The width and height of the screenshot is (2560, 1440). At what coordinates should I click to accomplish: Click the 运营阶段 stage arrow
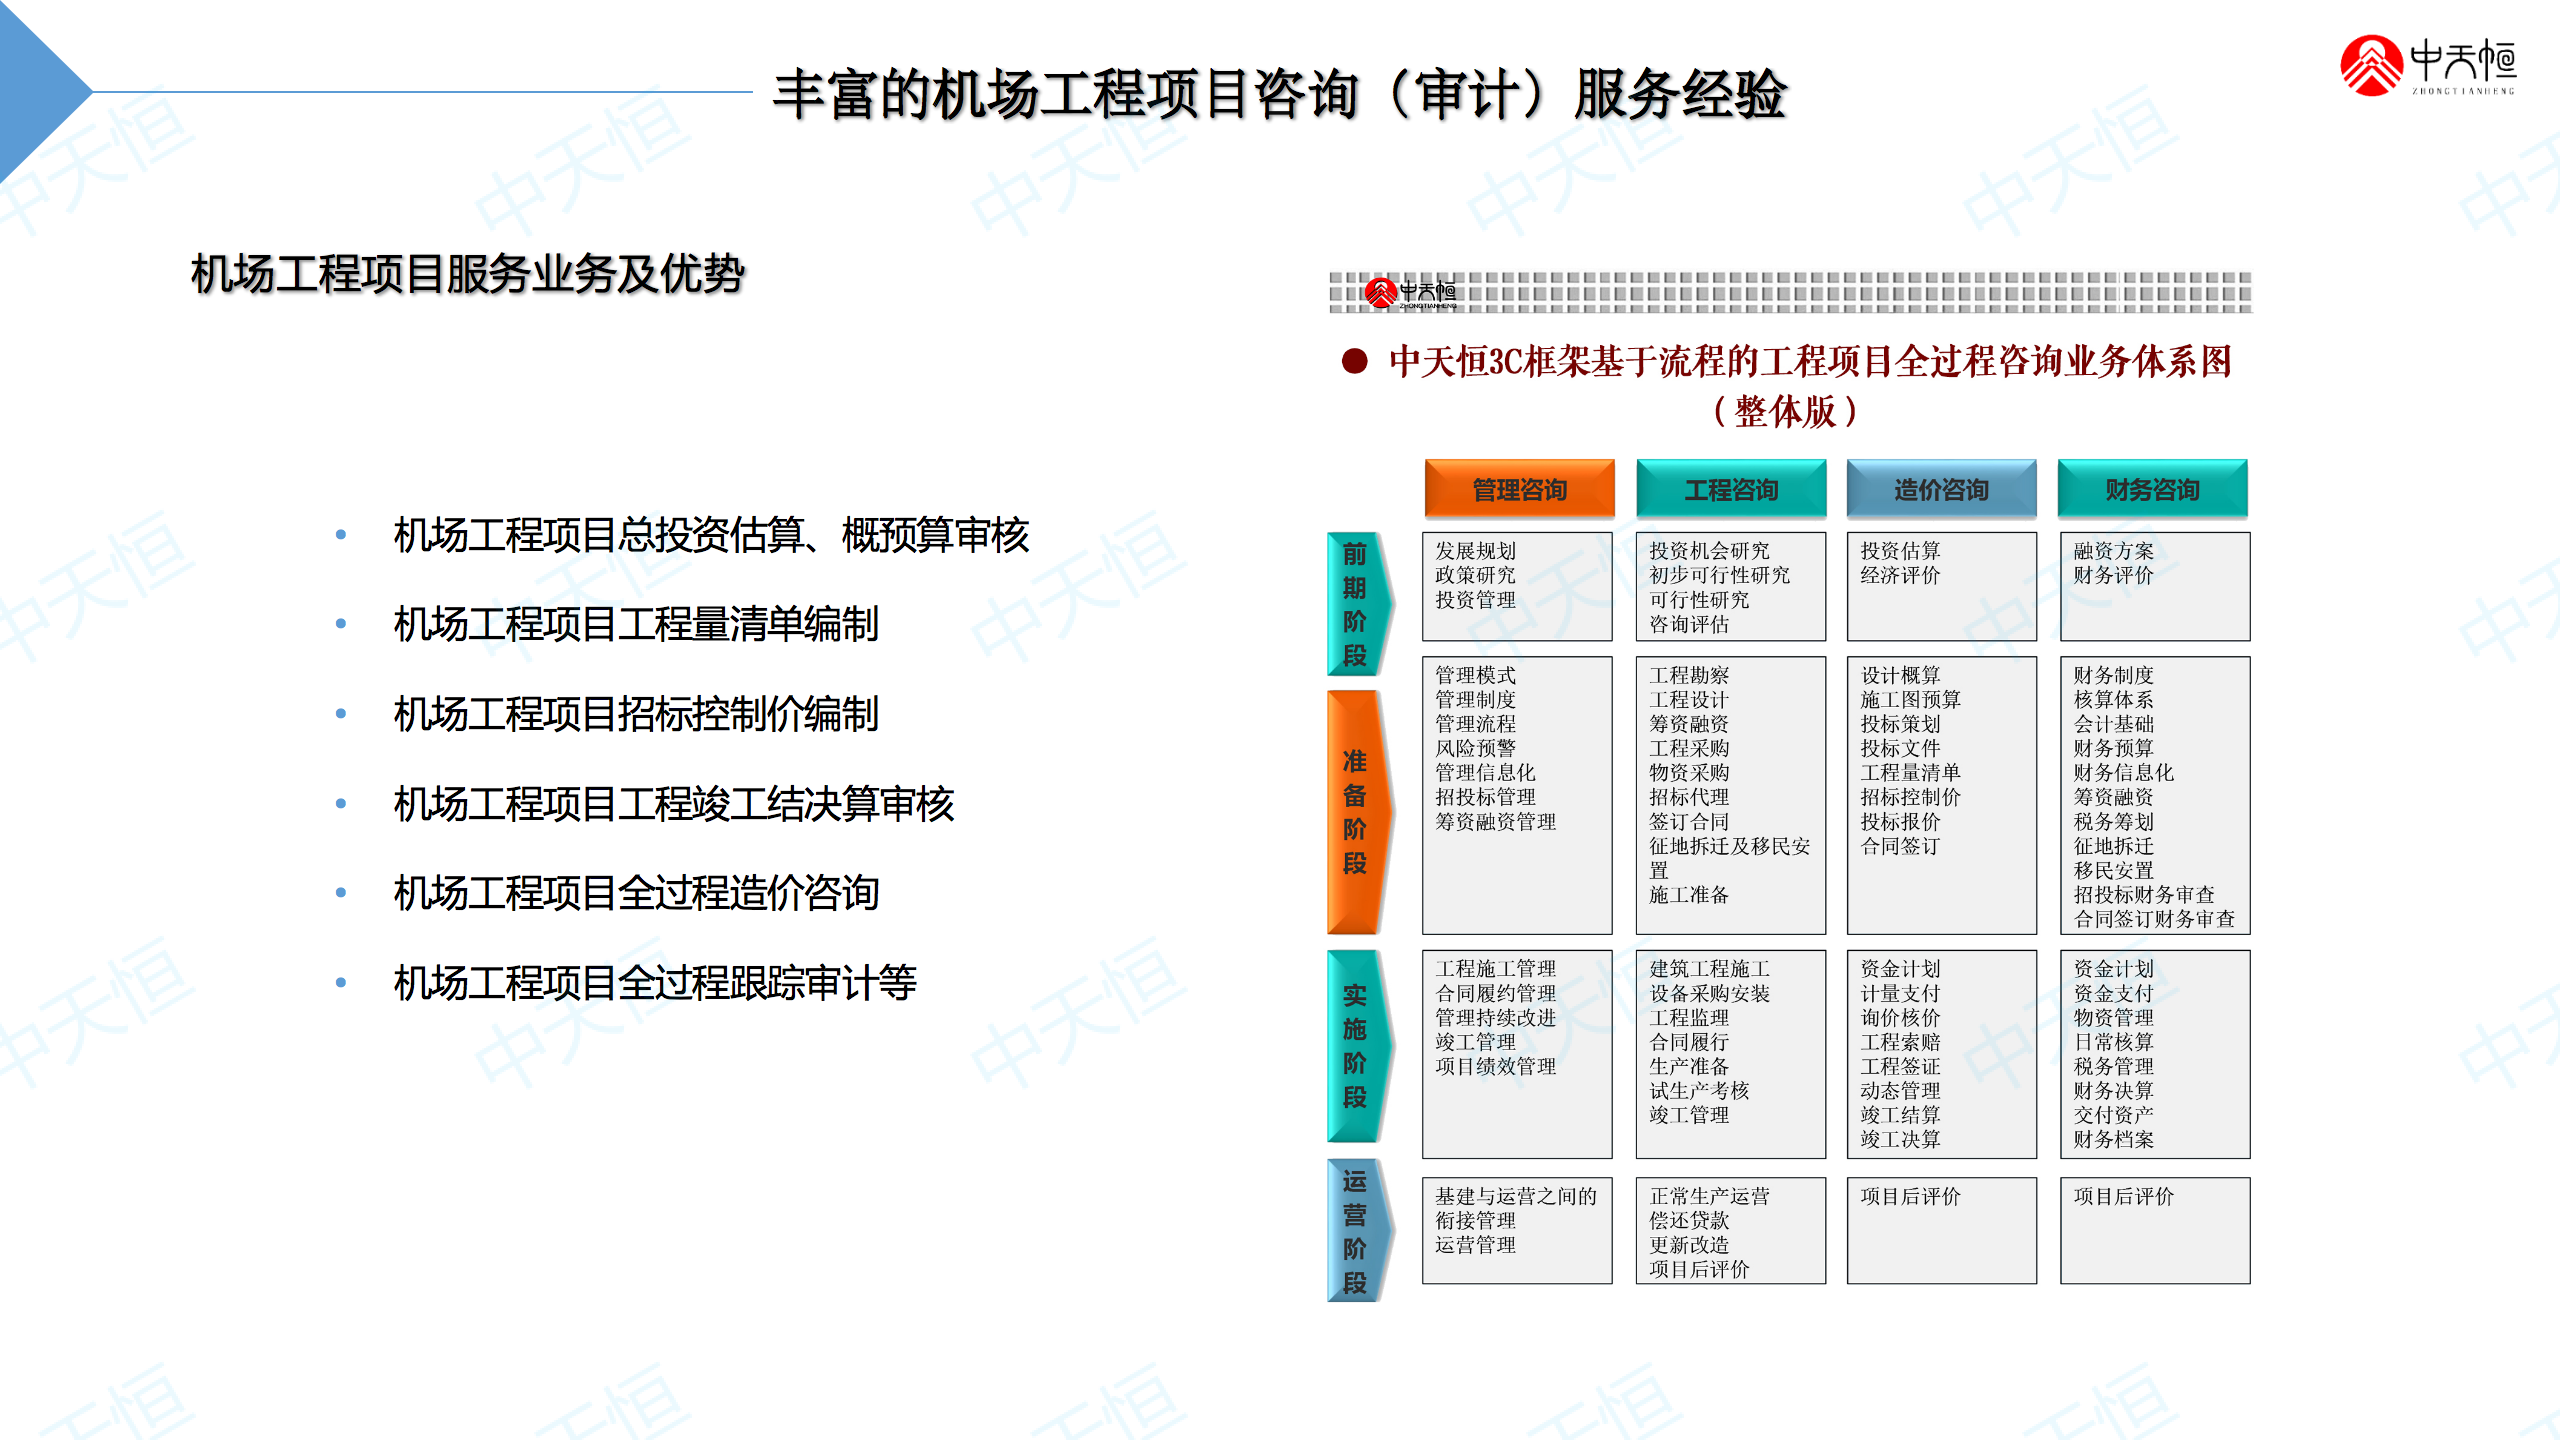pyautogui.click(x=1358, y=1231)
